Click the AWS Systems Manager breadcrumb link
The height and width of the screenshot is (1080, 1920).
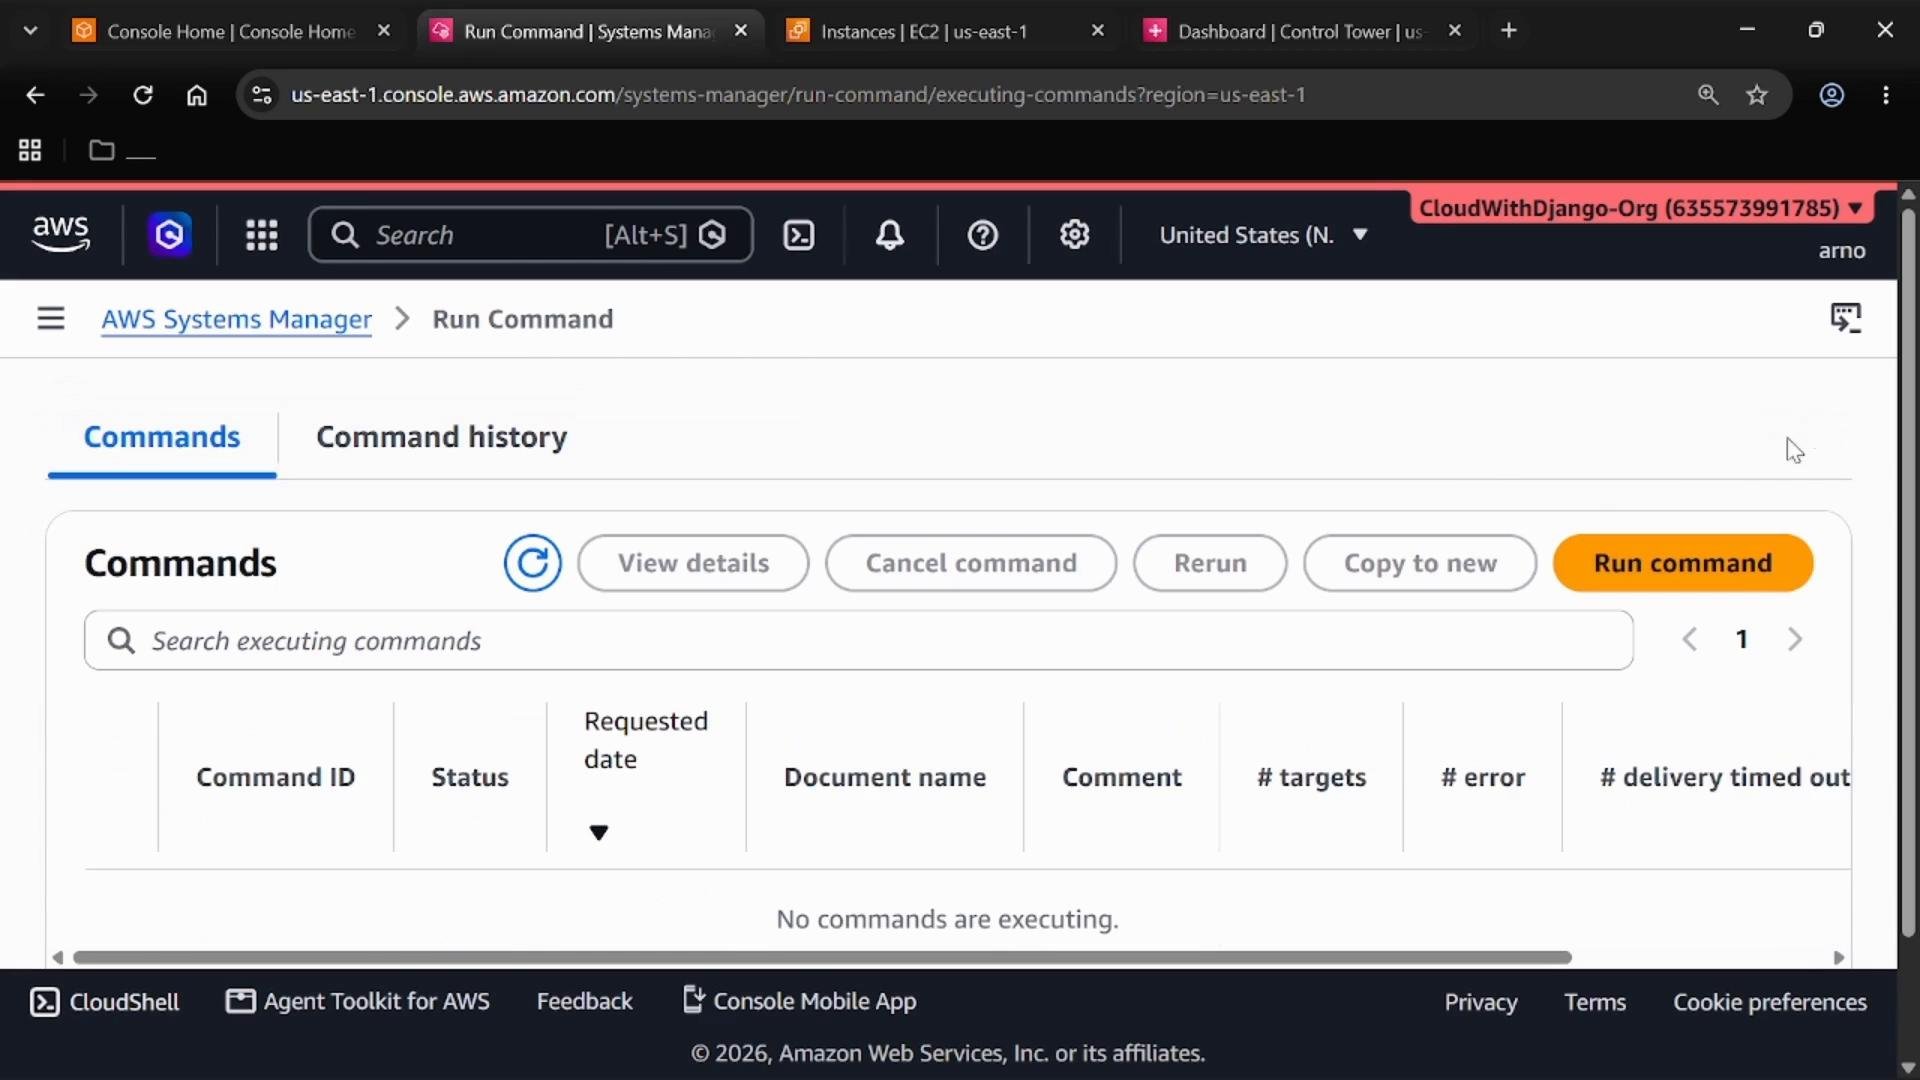(237, 319)
